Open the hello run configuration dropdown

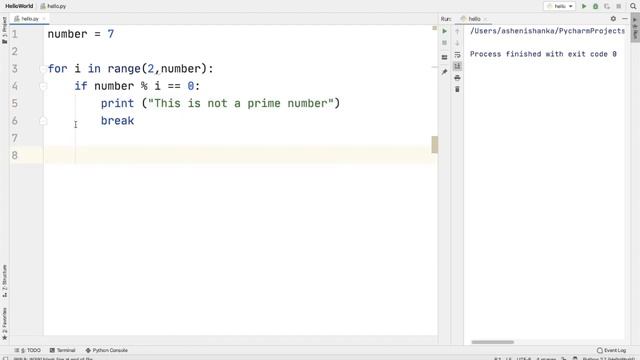pyautogui.click(x=560, y=6)
